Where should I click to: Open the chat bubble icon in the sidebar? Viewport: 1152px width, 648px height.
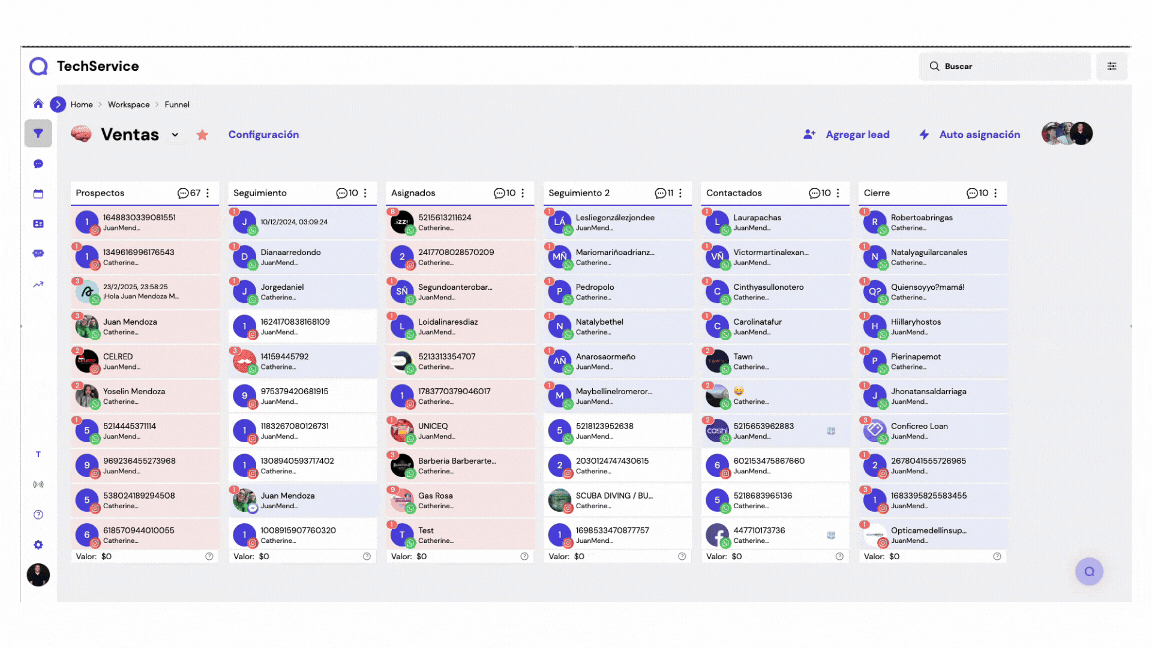(38, 164)
